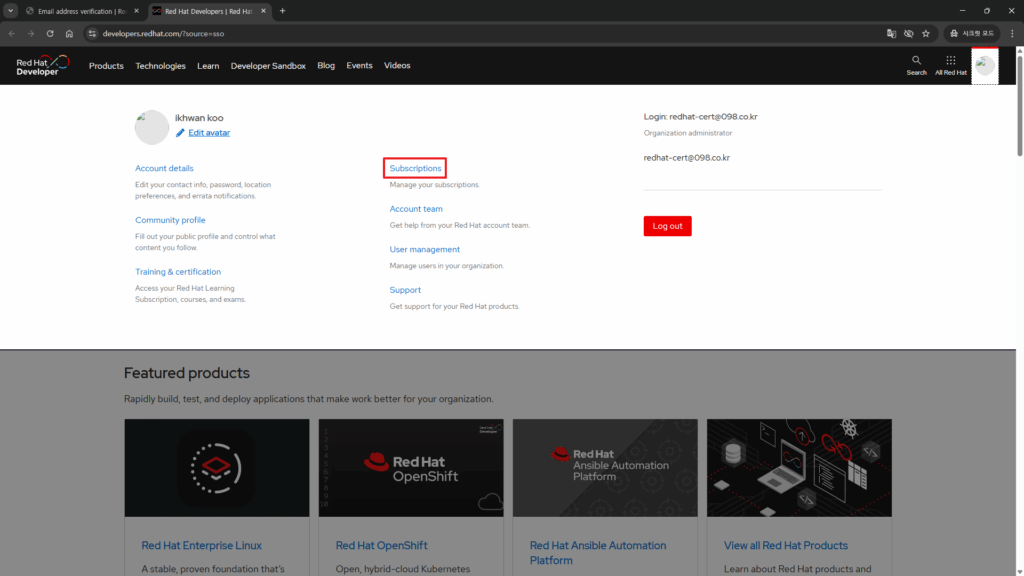Click the translate page icon in the address bar
Screen dimensions: 1024x576
pyautogui.click(x=891, y=33)
